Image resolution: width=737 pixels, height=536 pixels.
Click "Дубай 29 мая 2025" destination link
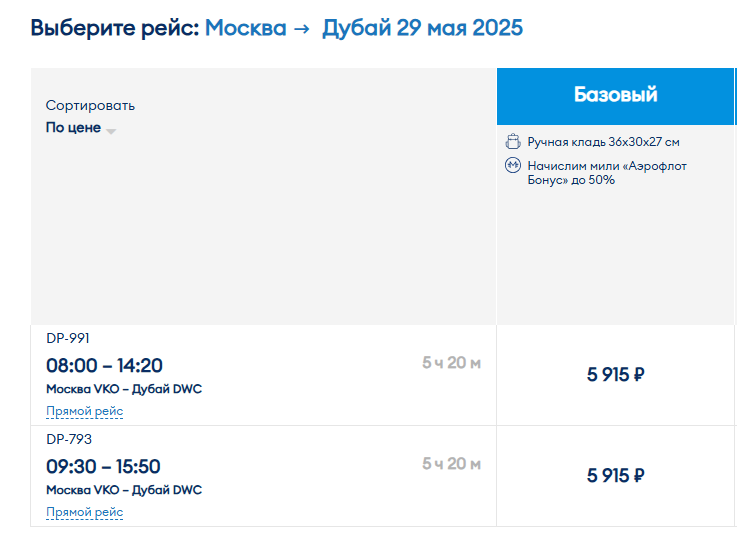coord(422,28)
